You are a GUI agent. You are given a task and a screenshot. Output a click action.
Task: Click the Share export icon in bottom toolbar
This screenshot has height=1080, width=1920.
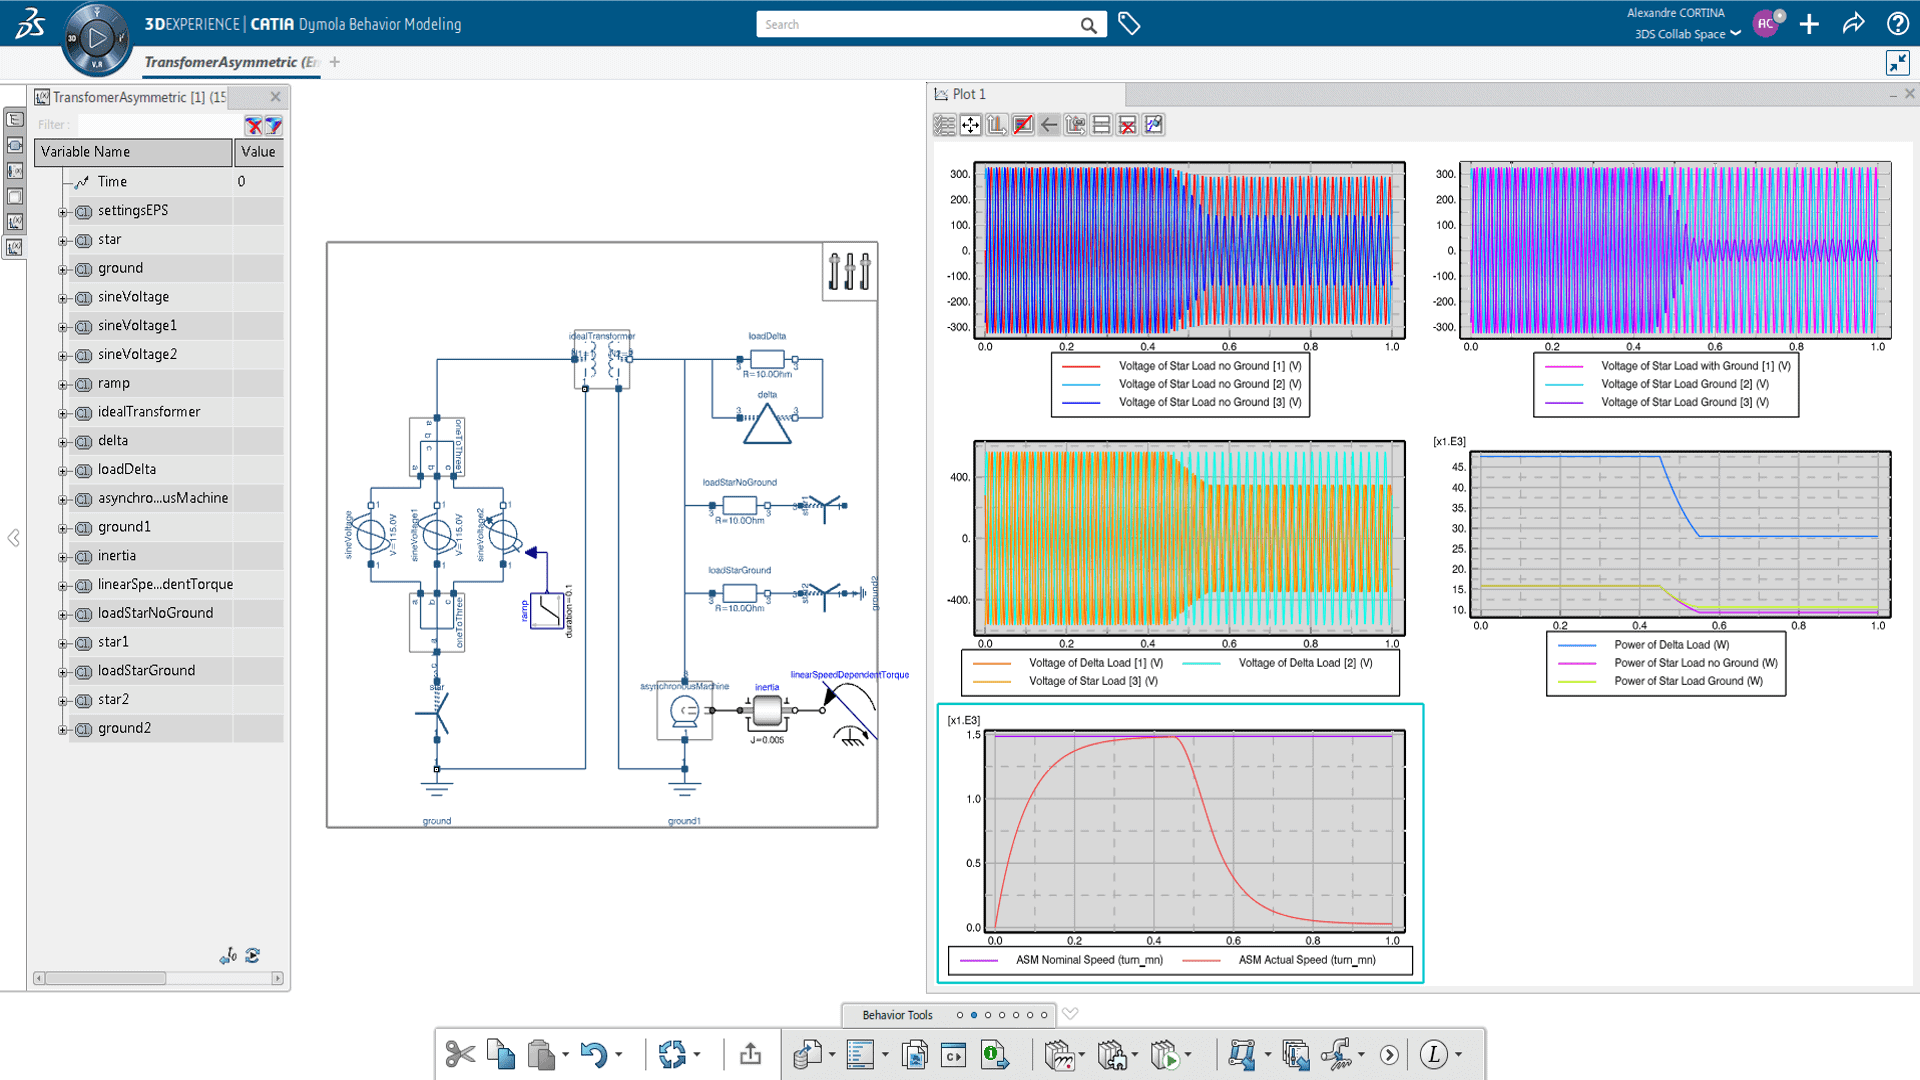(750, 1054)
